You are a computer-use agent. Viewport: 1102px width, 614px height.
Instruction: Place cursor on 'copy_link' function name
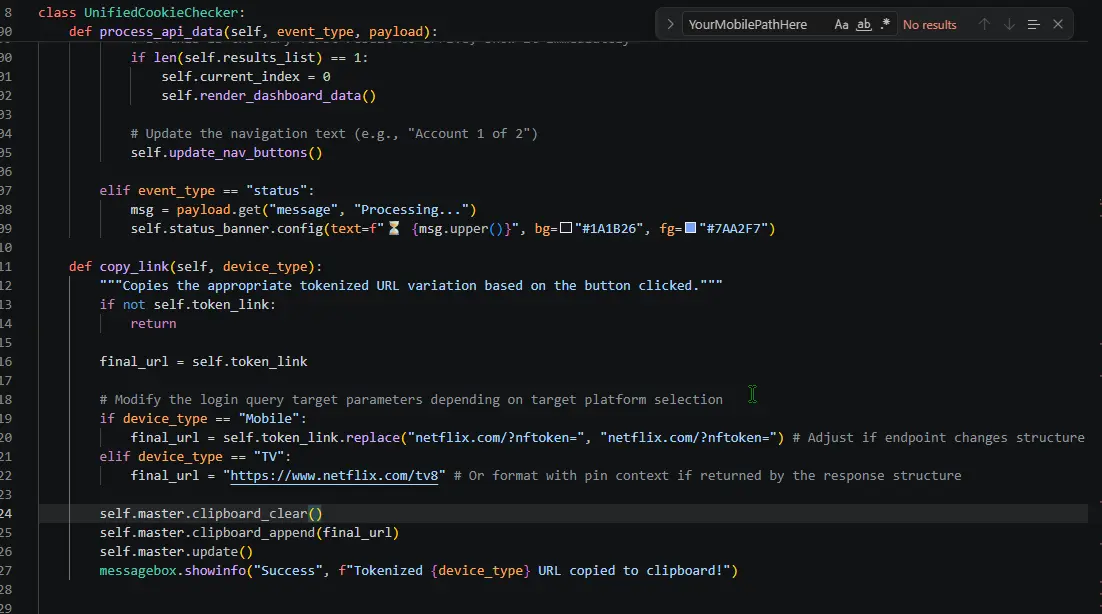point(134,266)
